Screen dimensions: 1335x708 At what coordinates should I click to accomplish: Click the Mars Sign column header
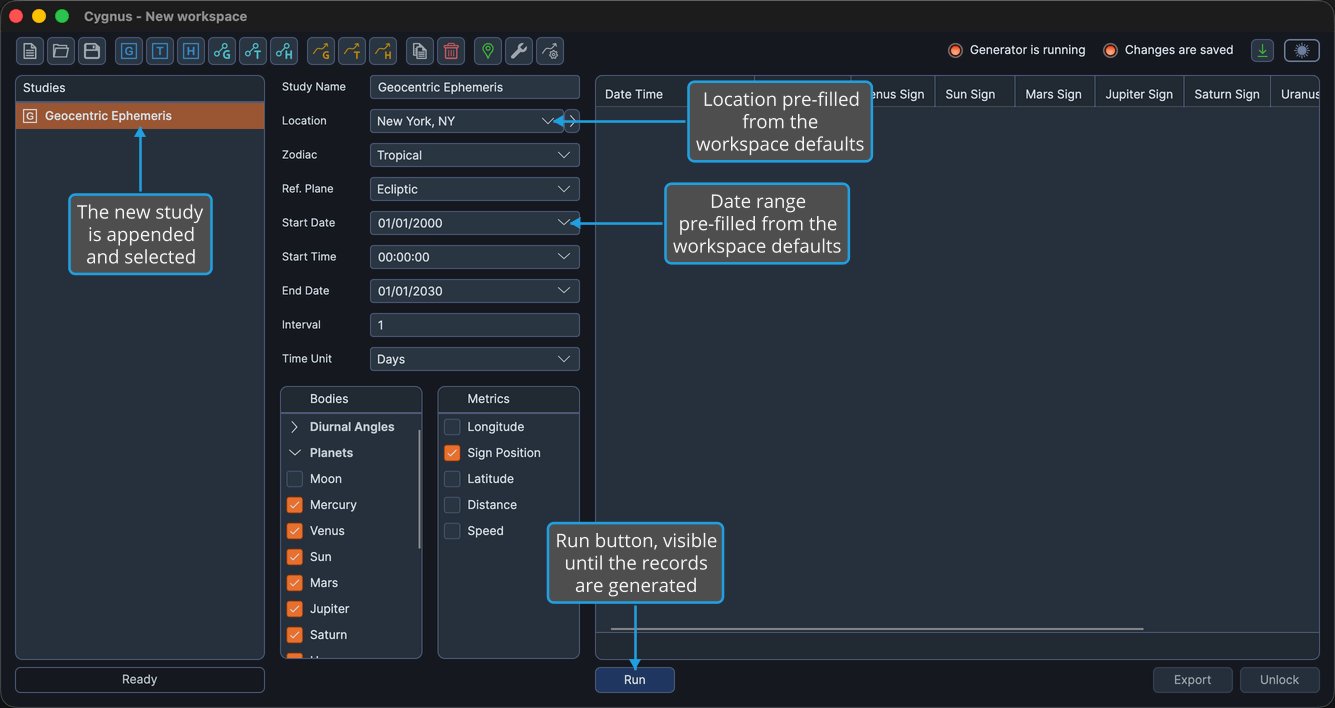pos(1055,94)
